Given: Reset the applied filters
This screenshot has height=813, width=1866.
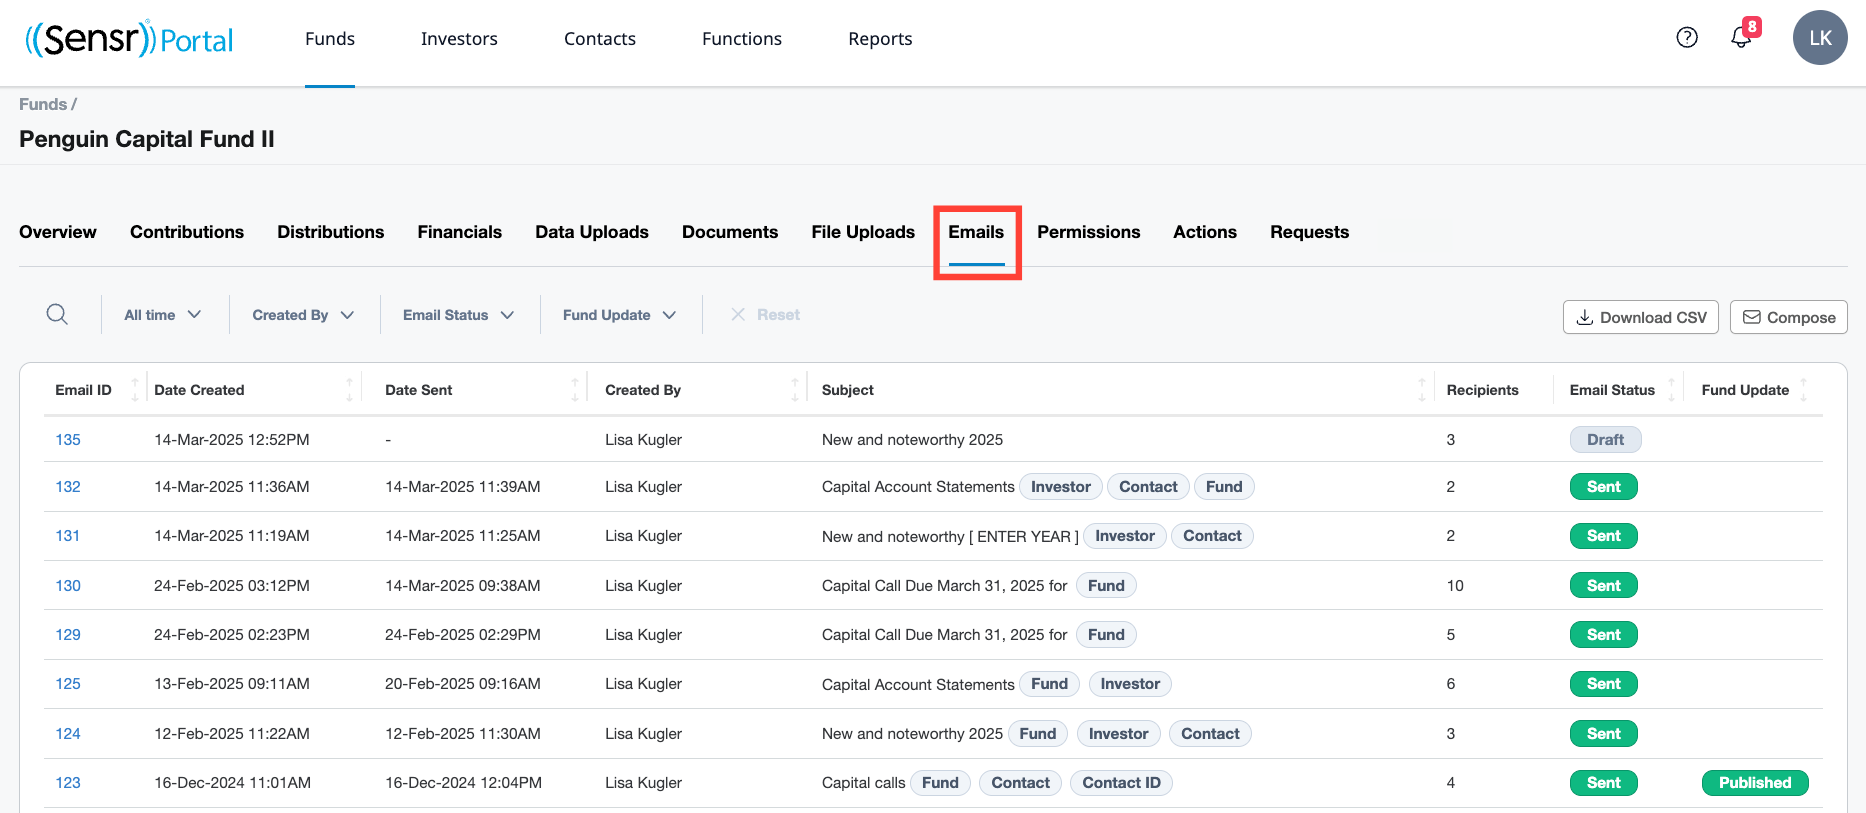Looking at the screenshot, I should click(x=765, y=315).
